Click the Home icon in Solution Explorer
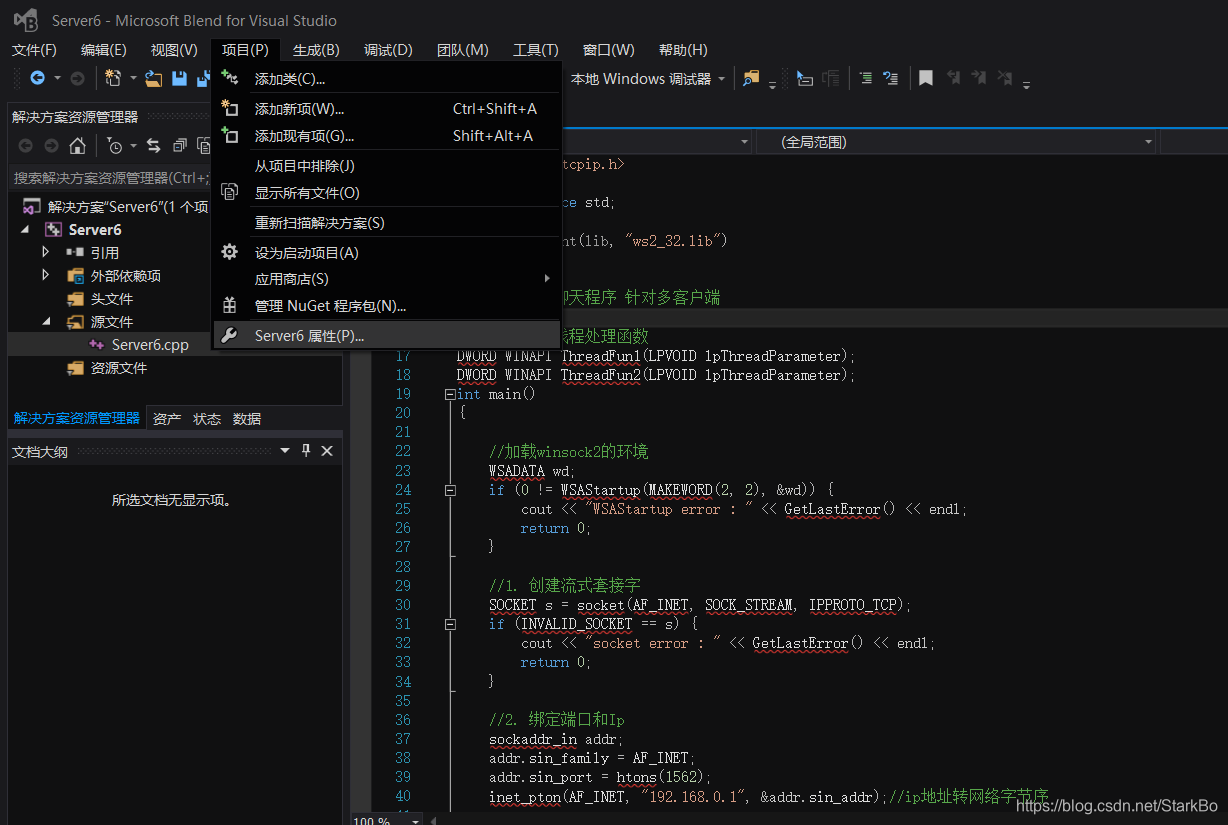Viewport: 1228px width, 825px height. click(x=77, y=146)
